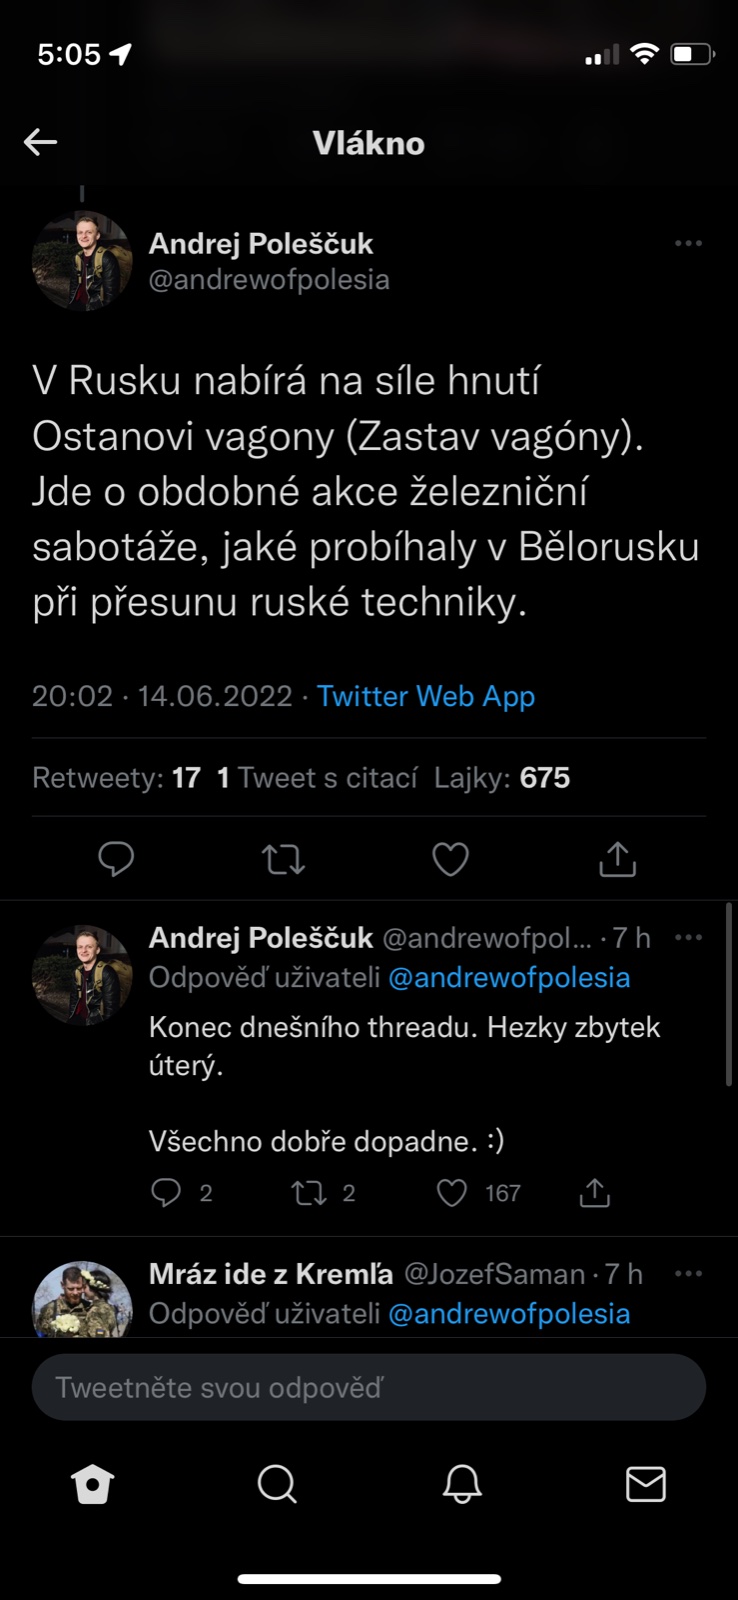Like the main tweet with heart icon

(x=450, y=859)
